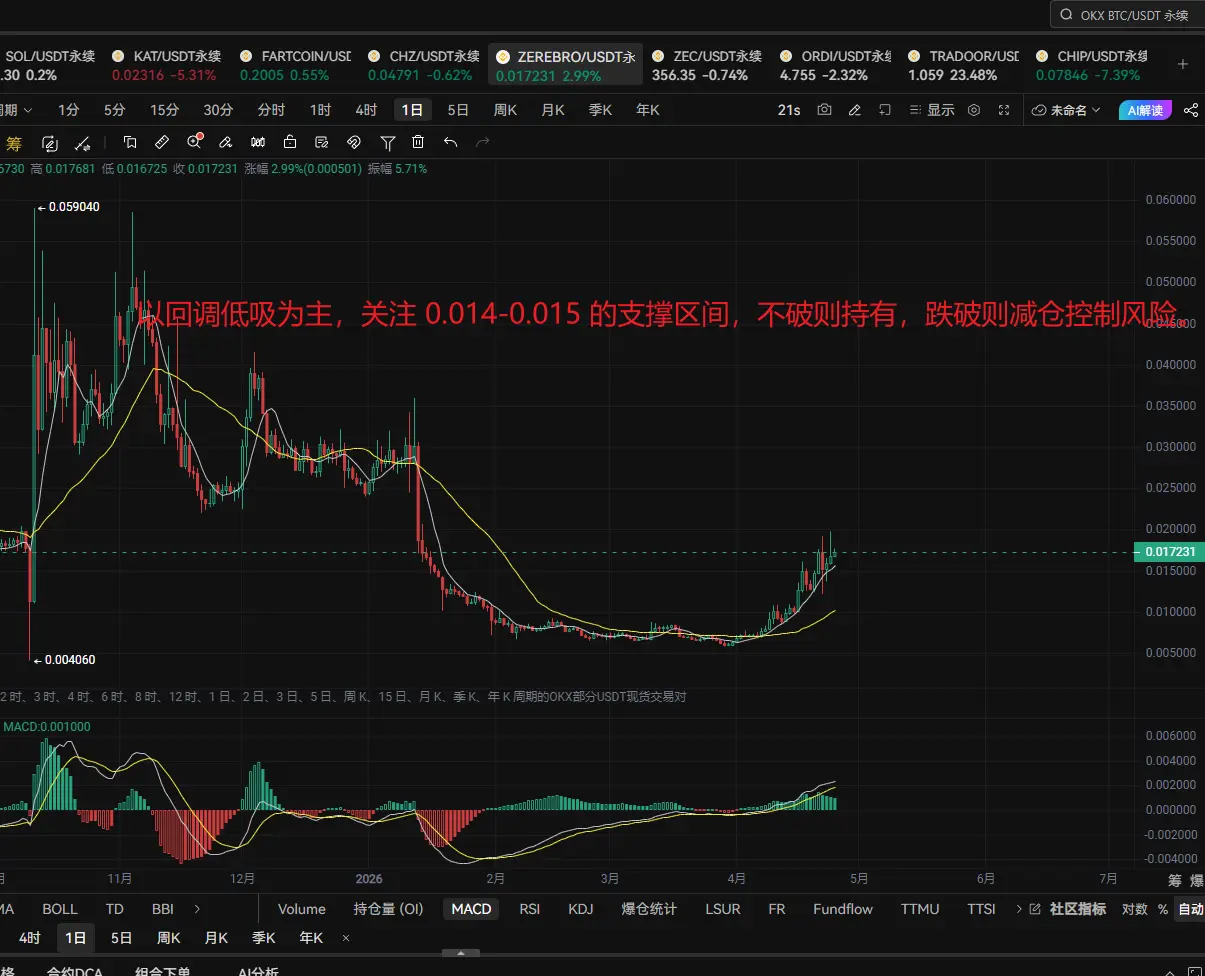Switch to FARTCOIN/USDT symbol tab

295,65
